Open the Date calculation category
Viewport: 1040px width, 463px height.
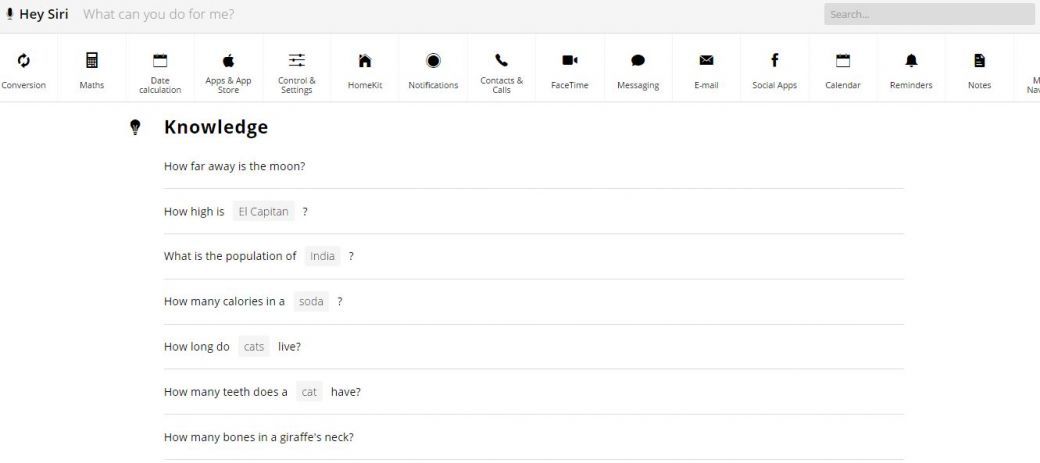point(160,61)
